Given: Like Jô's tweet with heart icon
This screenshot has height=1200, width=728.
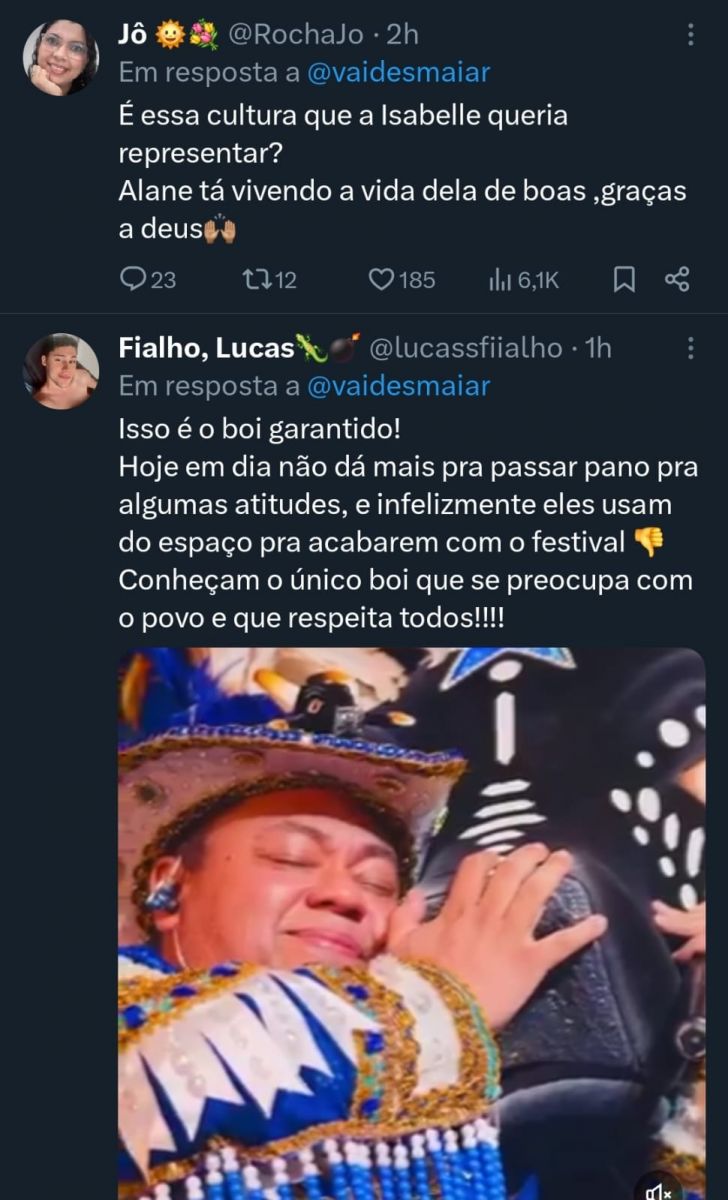Looking at the screenshot, I should click(382, 280).
